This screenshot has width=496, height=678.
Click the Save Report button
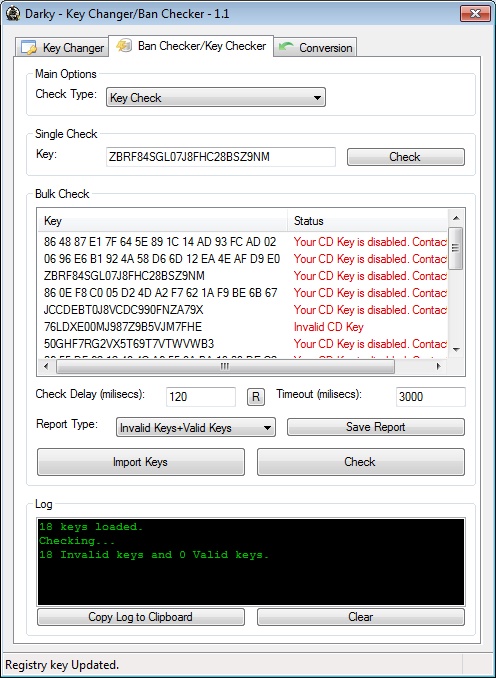[376, 427]
